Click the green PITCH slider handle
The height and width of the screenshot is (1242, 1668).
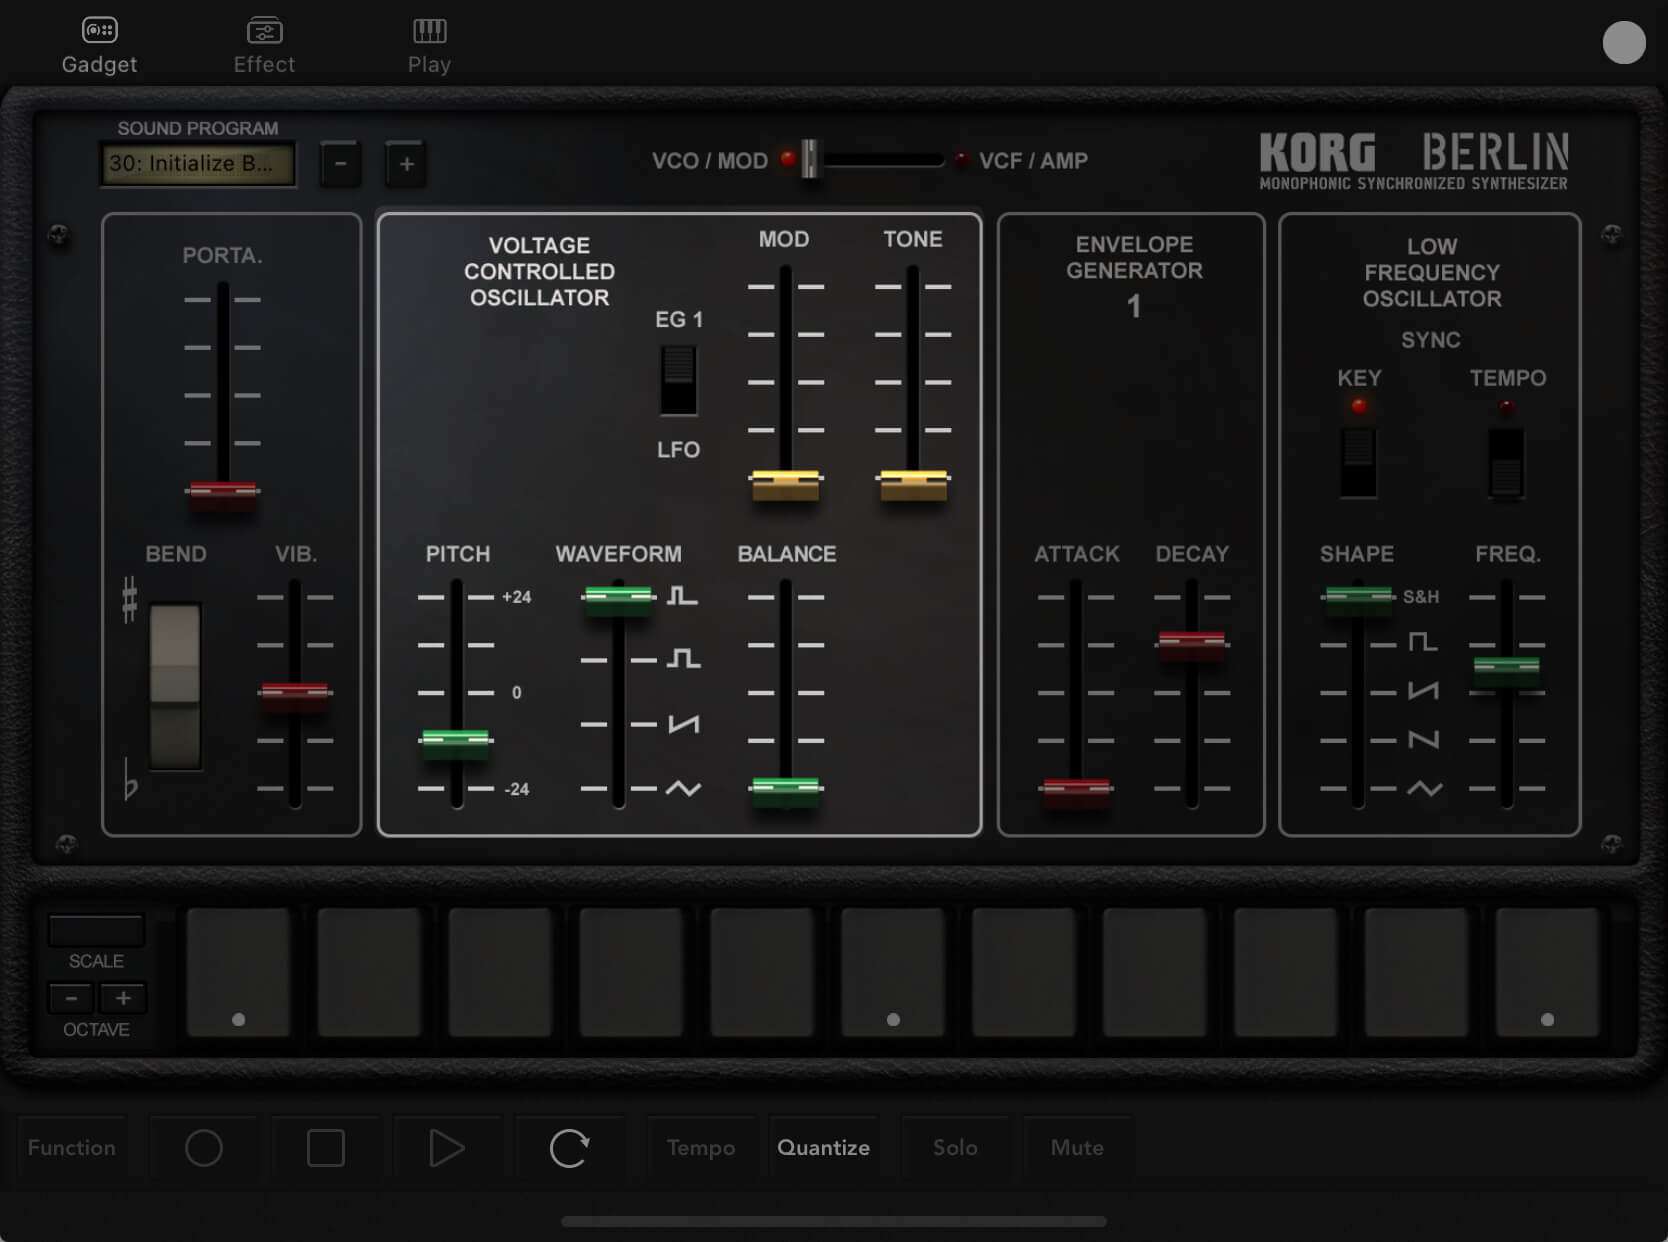(x=456, y=741)
